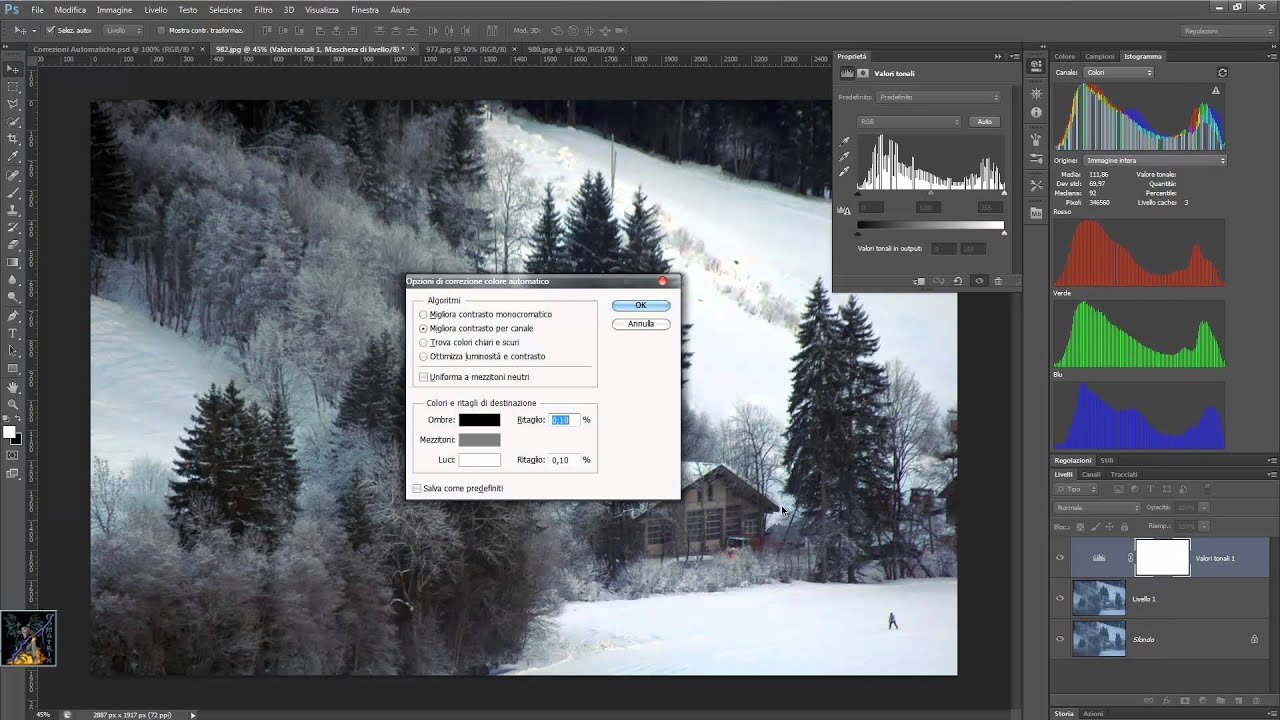Clip adjustment to layer below icon

tap(920, 281)
